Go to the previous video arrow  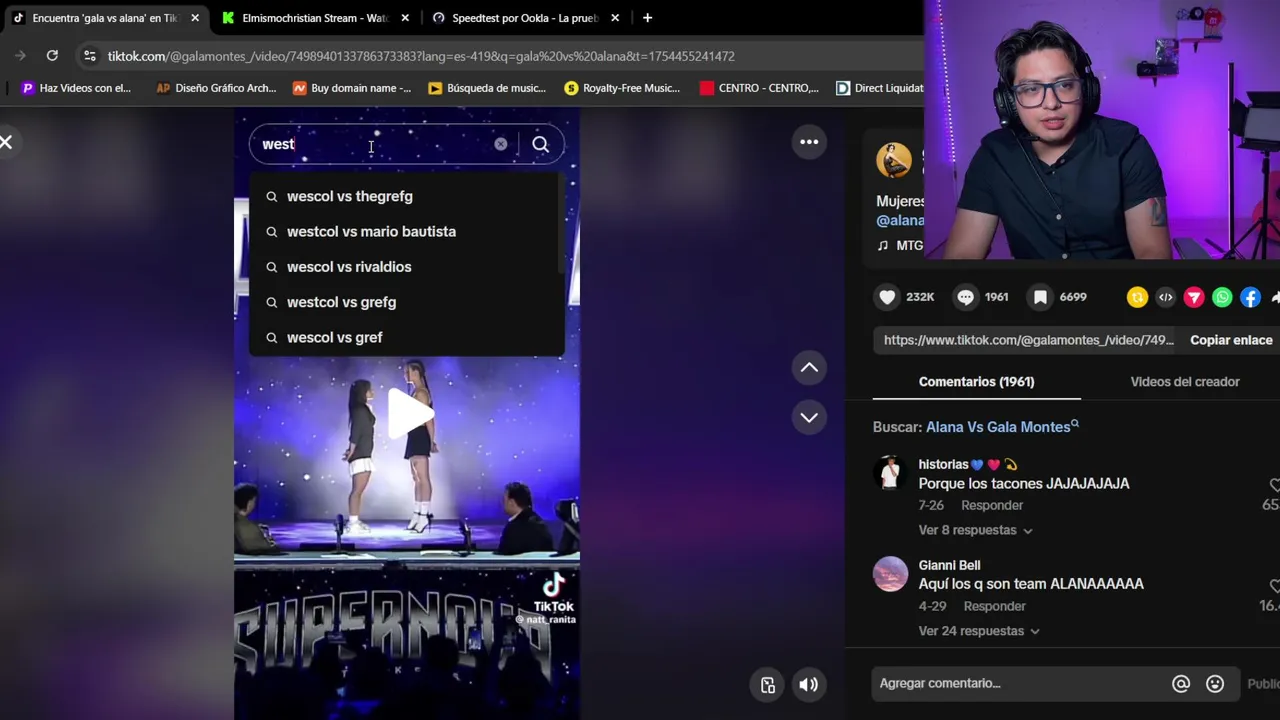coord(809,368)
